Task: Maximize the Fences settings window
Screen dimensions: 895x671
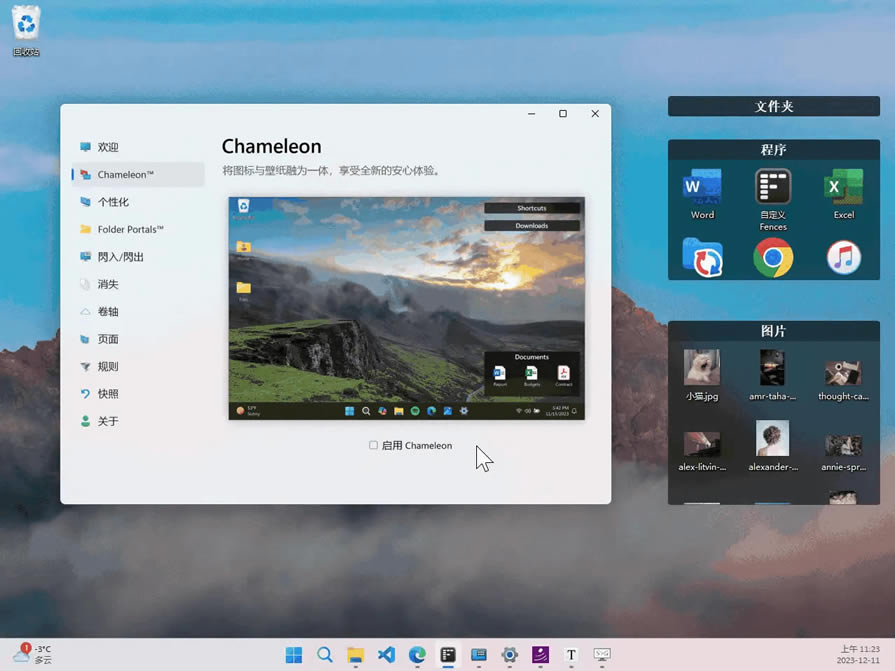Action: coord(563,114)
